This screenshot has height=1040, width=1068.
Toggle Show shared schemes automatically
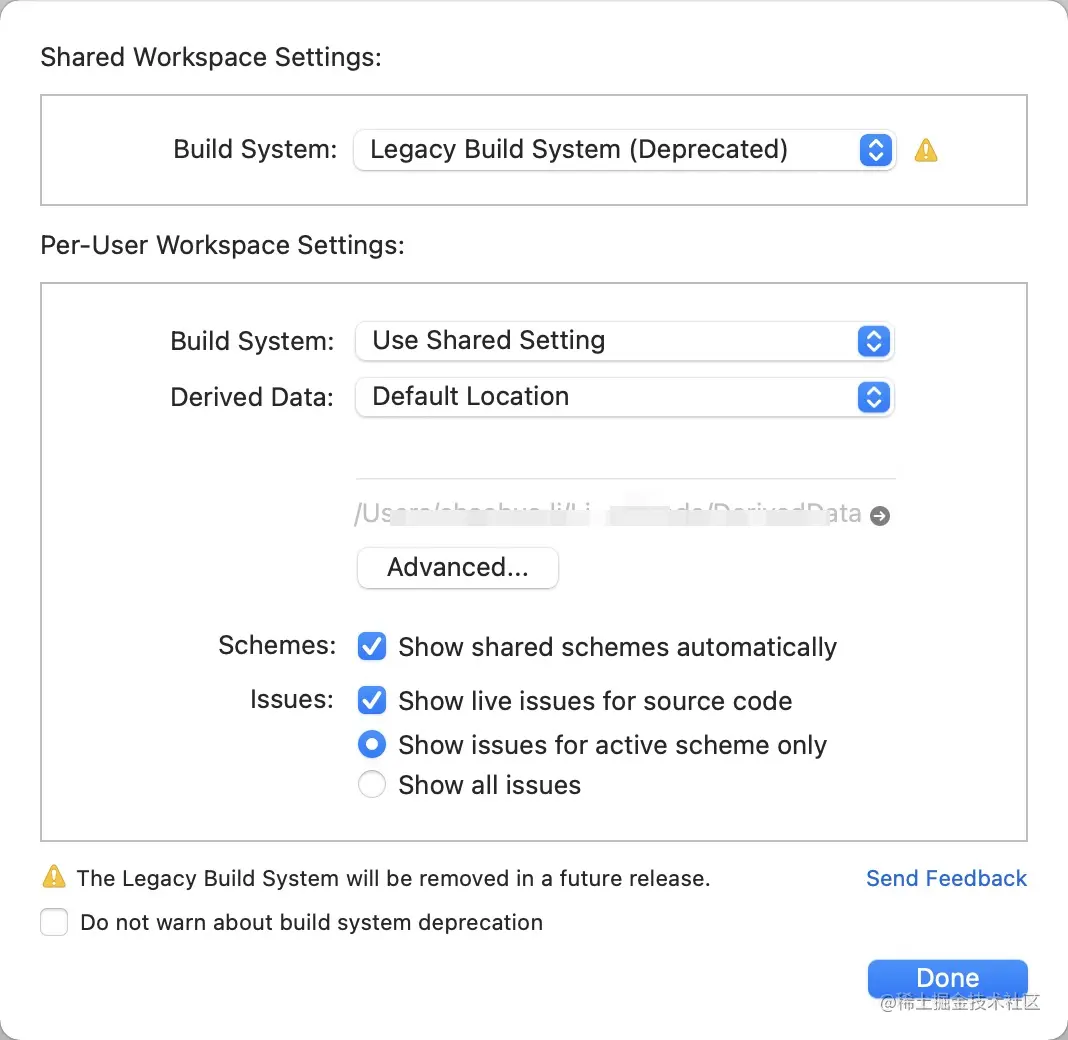[x=372, y=647]
